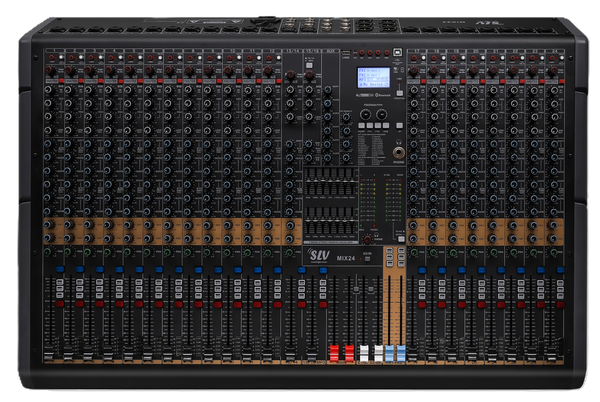The image size is (600, 402).
Task: Click the upper graphic equalizer slider bank
Action: pos(331,183)
